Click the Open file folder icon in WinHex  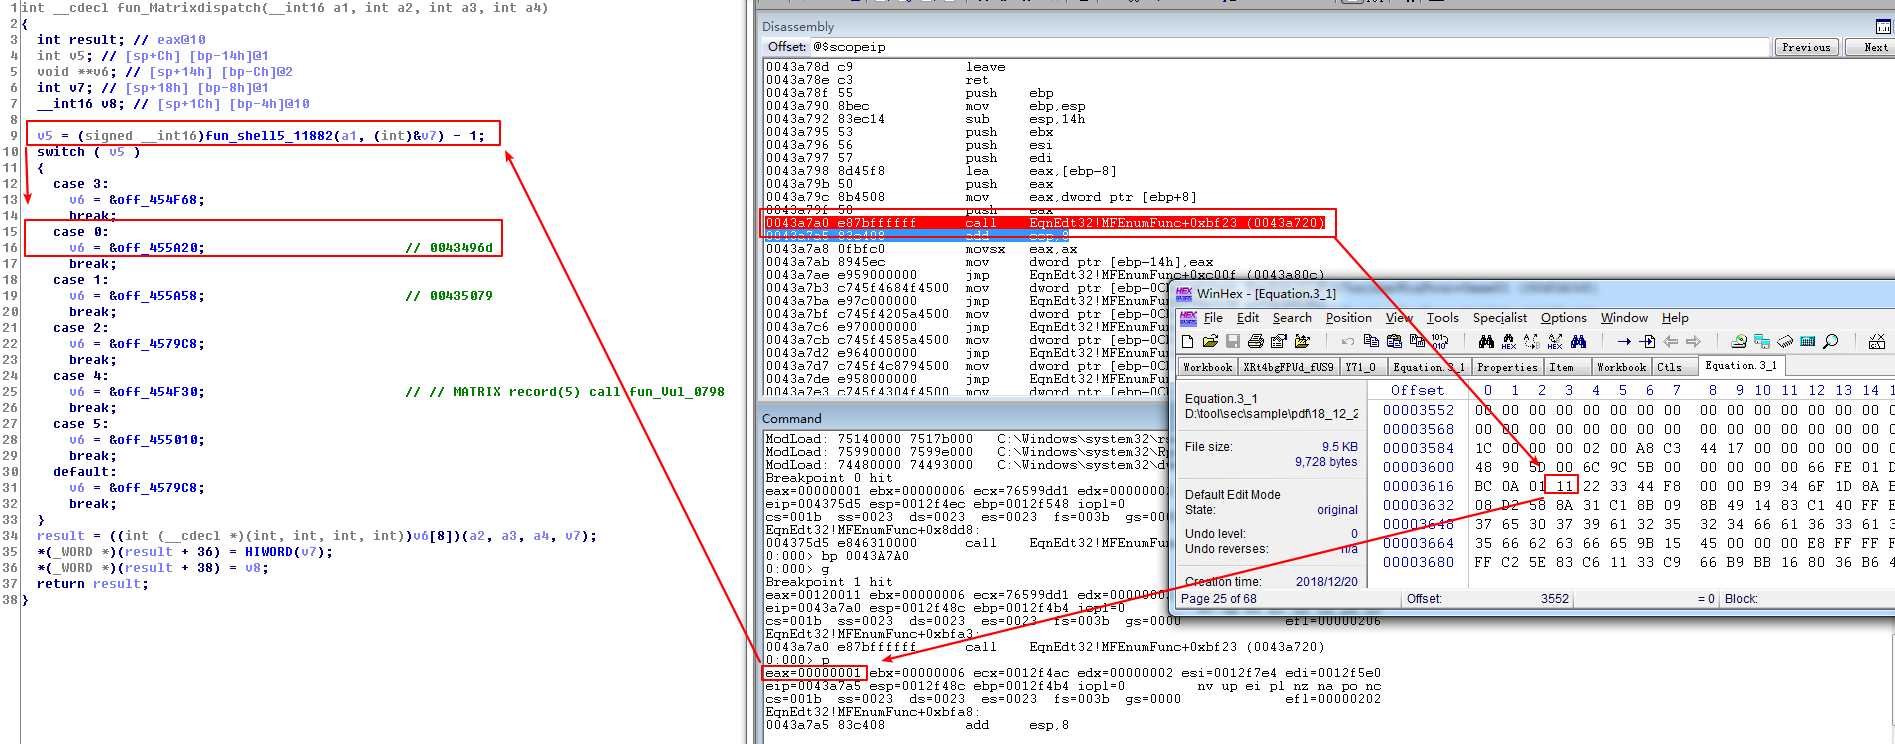(x=1210, y=342)
